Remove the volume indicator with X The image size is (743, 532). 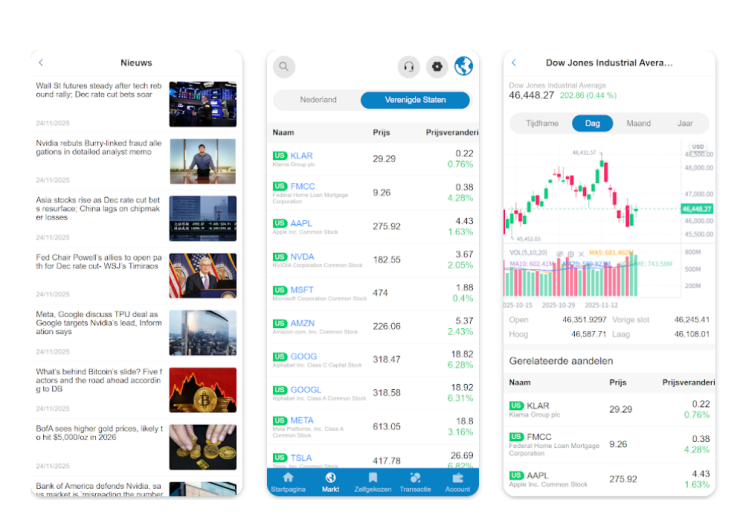(x=581, y=254)
